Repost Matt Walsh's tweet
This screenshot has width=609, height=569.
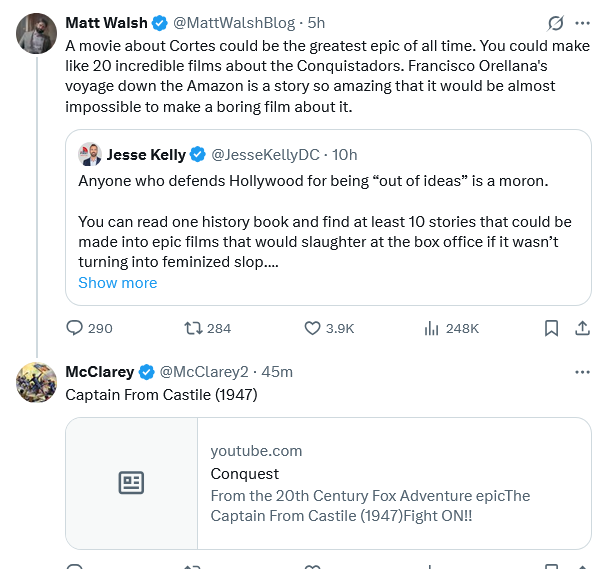coord(194,328)
